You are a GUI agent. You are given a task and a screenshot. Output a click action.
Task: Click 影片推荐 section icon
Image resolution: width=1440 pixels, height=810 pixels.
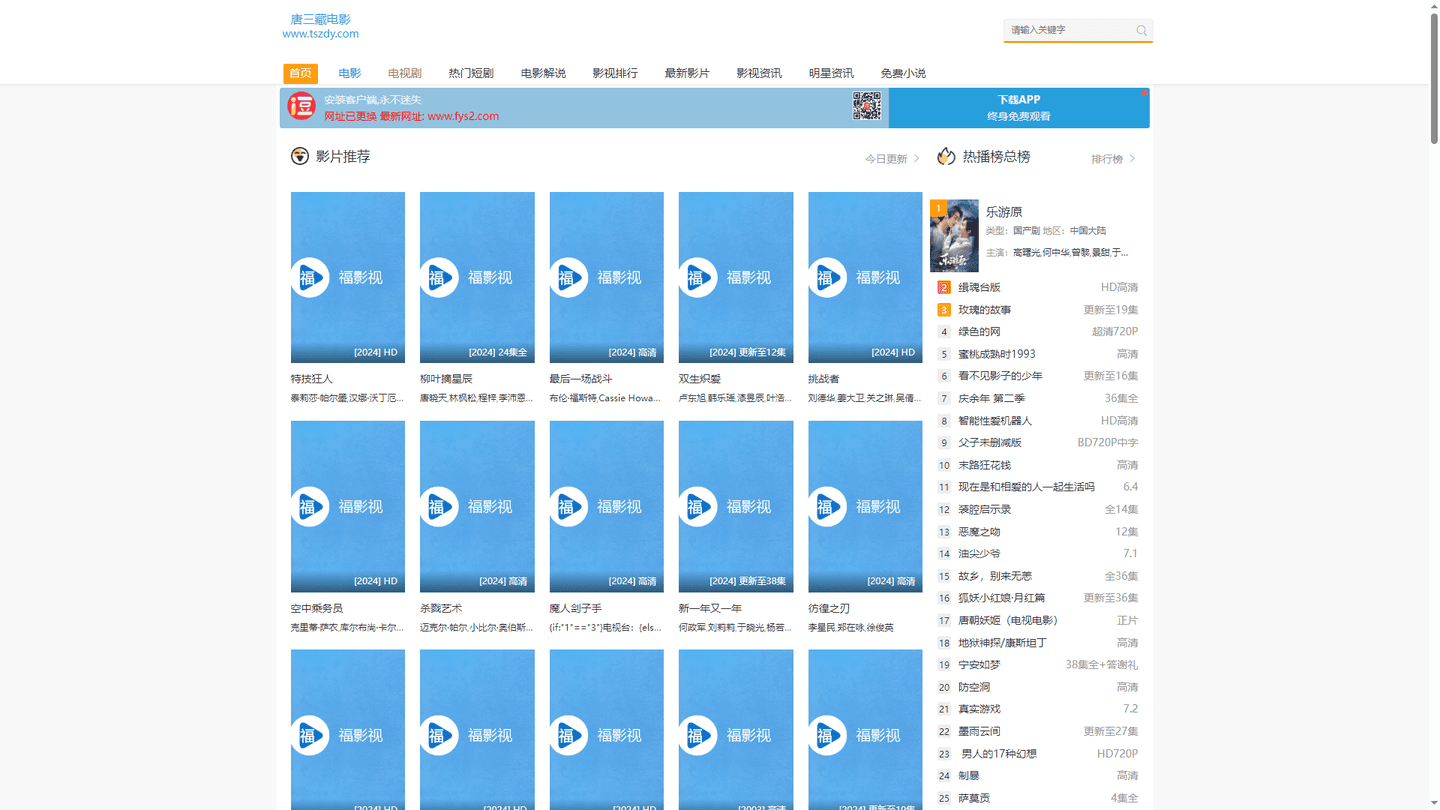pos(299,156)
